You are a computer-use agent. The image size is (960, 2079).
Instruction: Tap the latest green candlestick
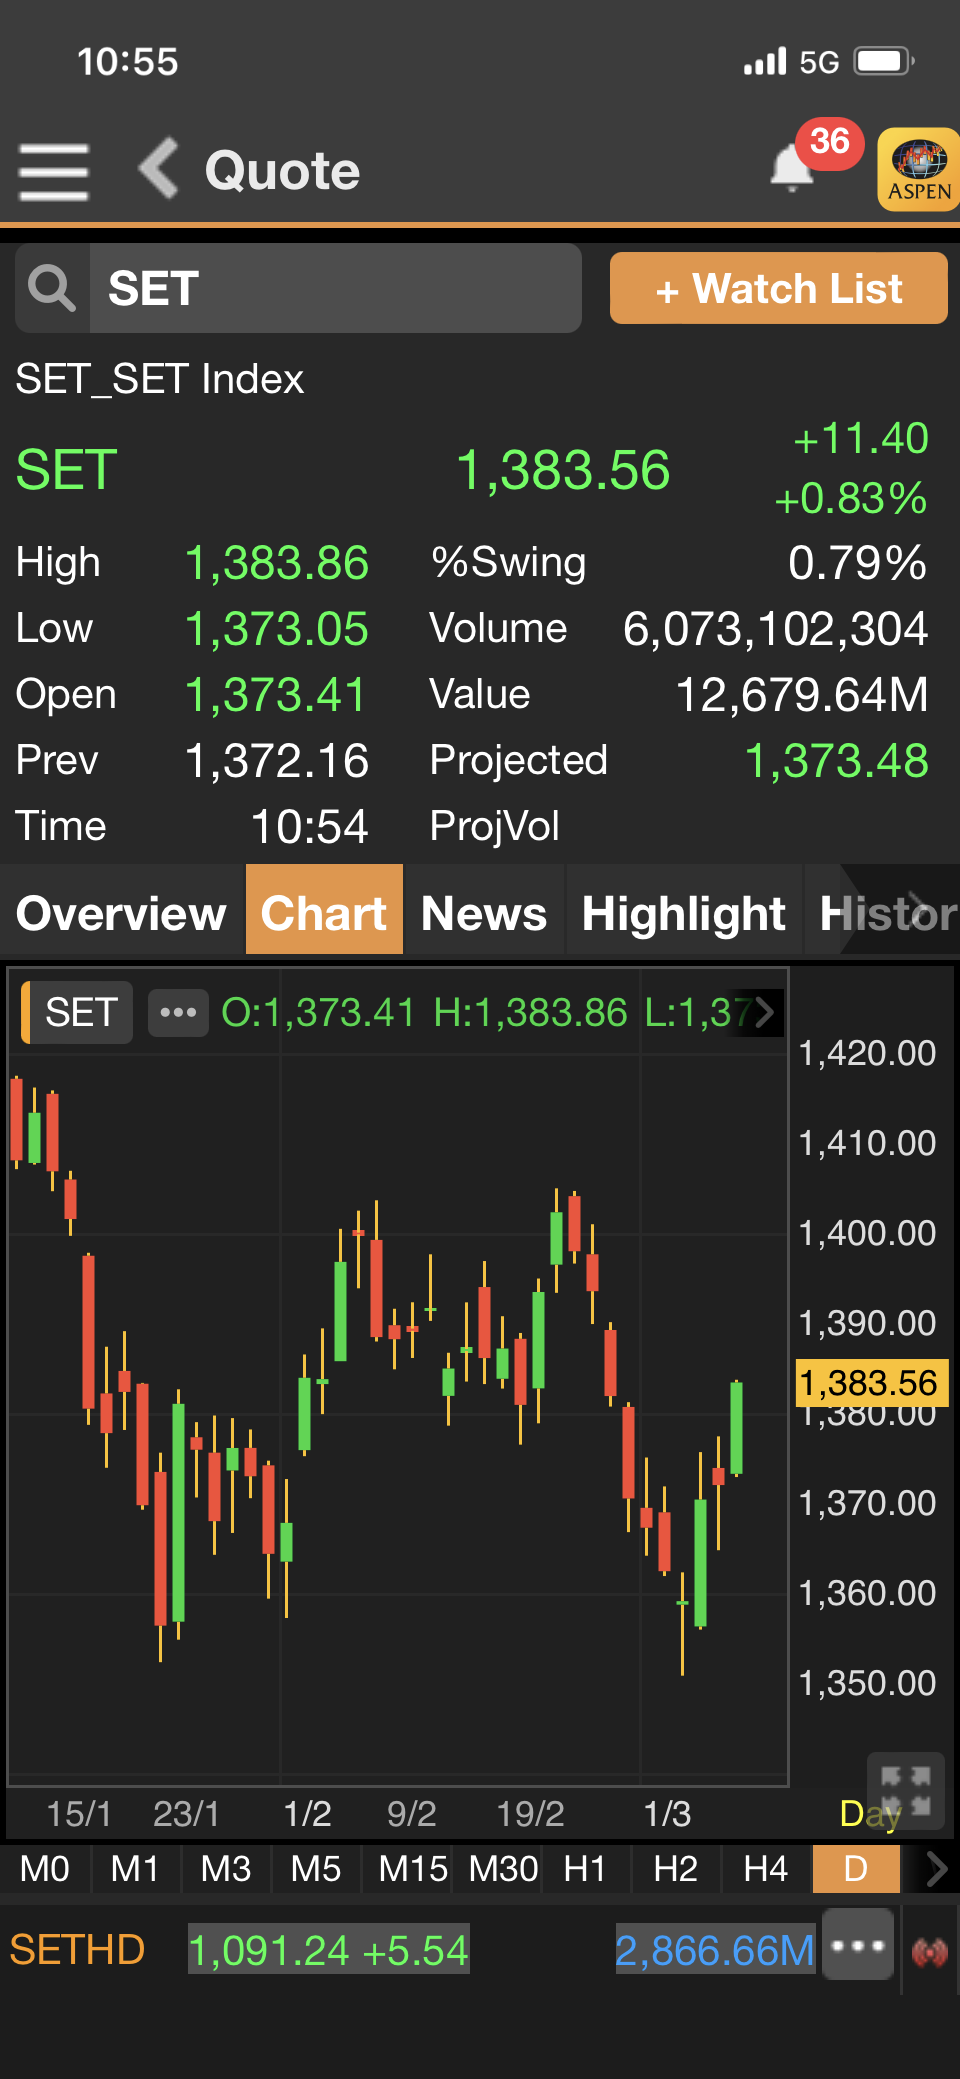click(x=737, y=1428)
